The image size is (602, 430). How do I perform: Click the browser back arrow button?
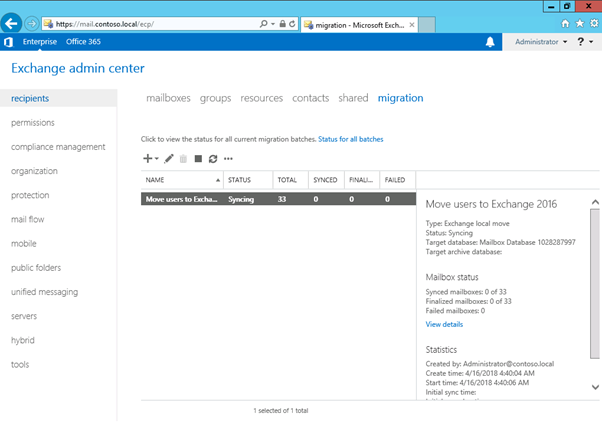pyautogui.click(x=11, y=24)
